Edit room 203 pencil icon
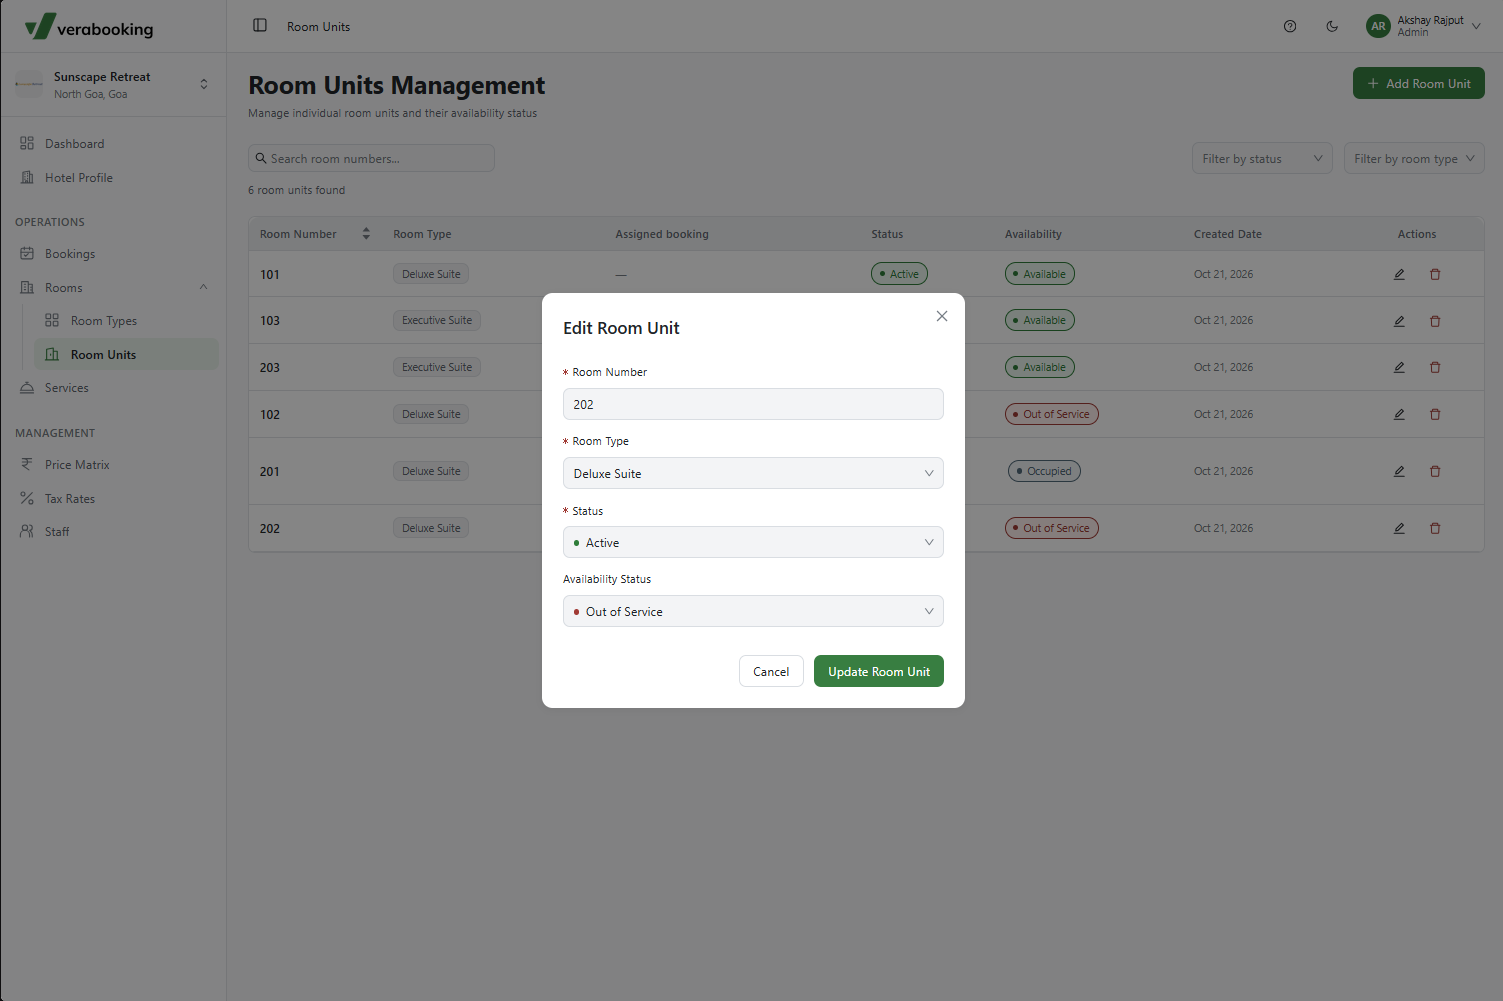This screenshot has height=1001, width=1503. pos(1399,367)
